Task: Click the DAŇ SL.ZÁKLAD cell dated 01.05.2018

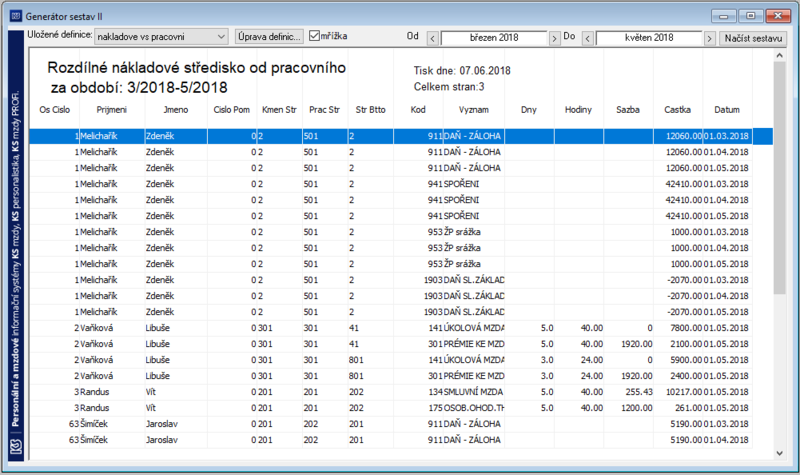Action: pyautogui.click(x=474, y=312)
